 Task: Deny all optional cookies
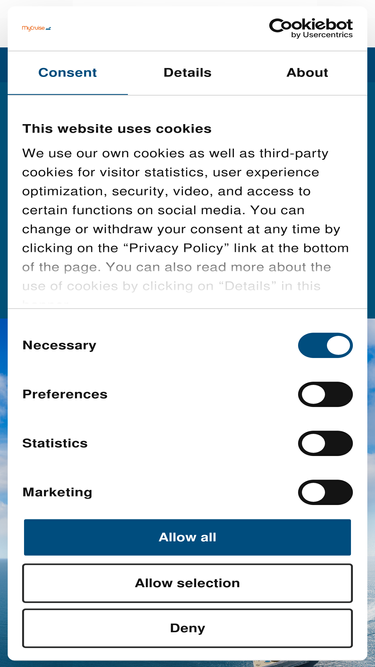click(188, 628)
